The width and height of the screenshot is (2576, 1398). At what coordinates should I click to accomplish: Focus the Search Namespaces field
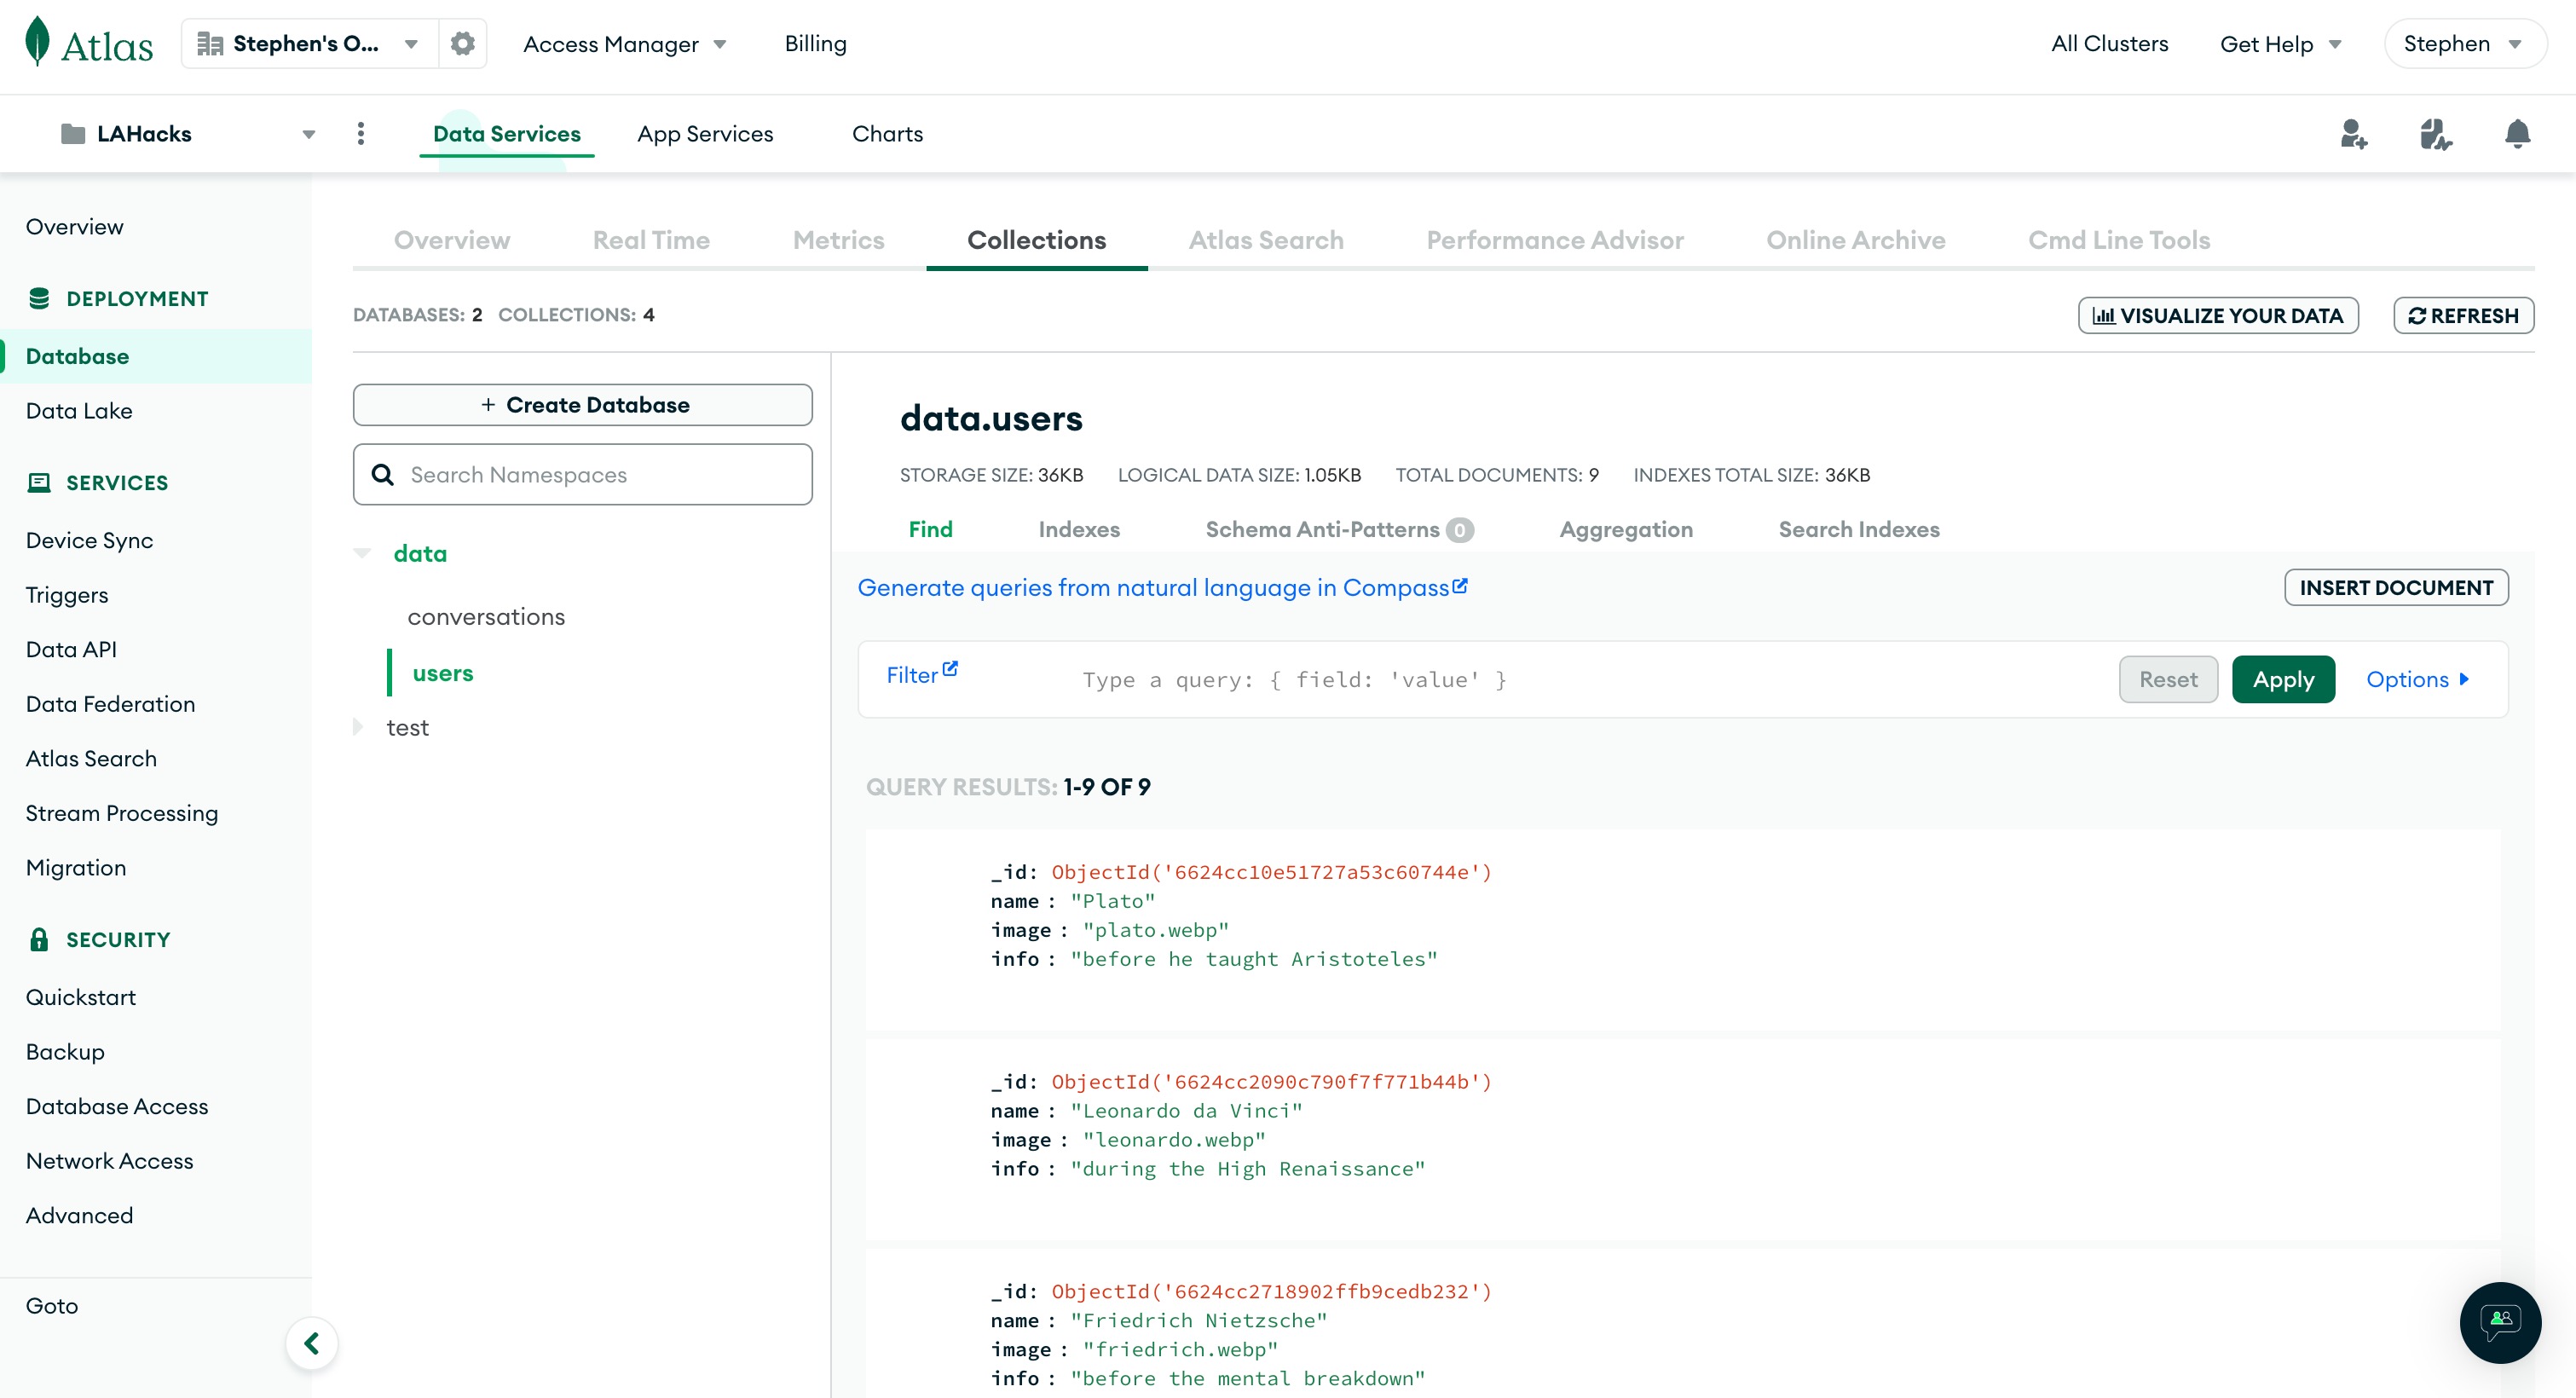point(600,474)
